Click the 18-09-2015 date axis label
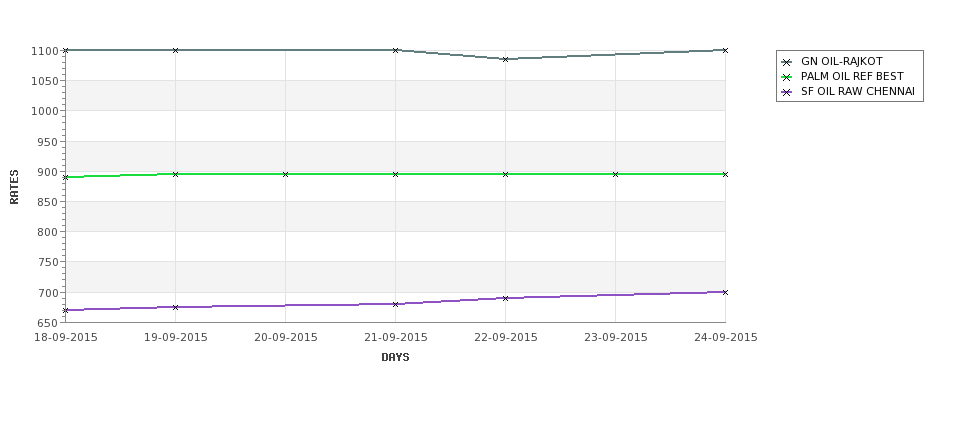 pyautogui.click(x=65, y=337)
